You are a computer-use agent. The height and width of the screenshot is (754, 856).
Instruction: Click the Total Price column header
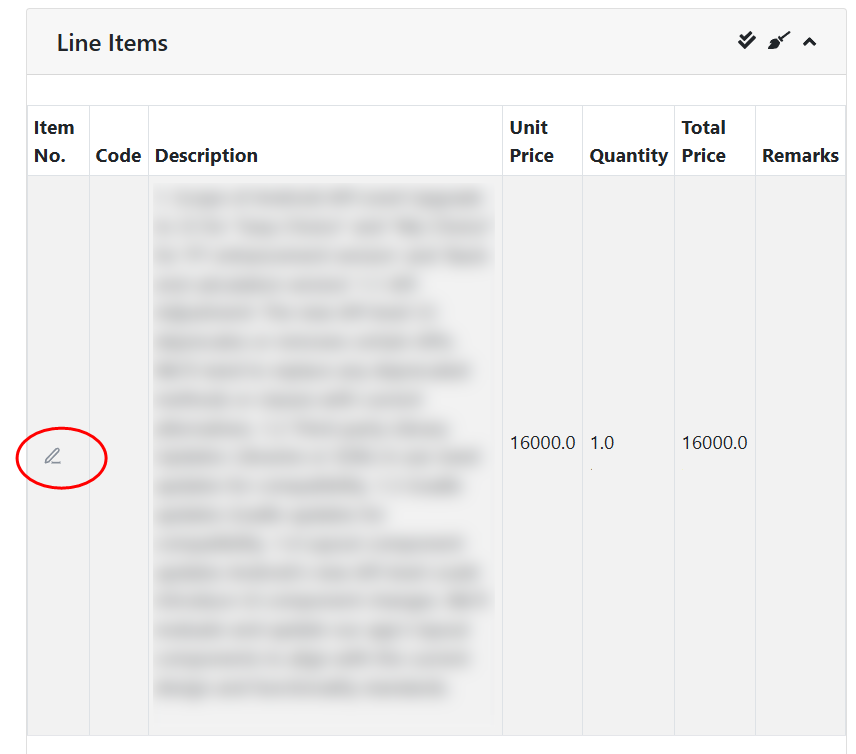click(x=704, y=141)
